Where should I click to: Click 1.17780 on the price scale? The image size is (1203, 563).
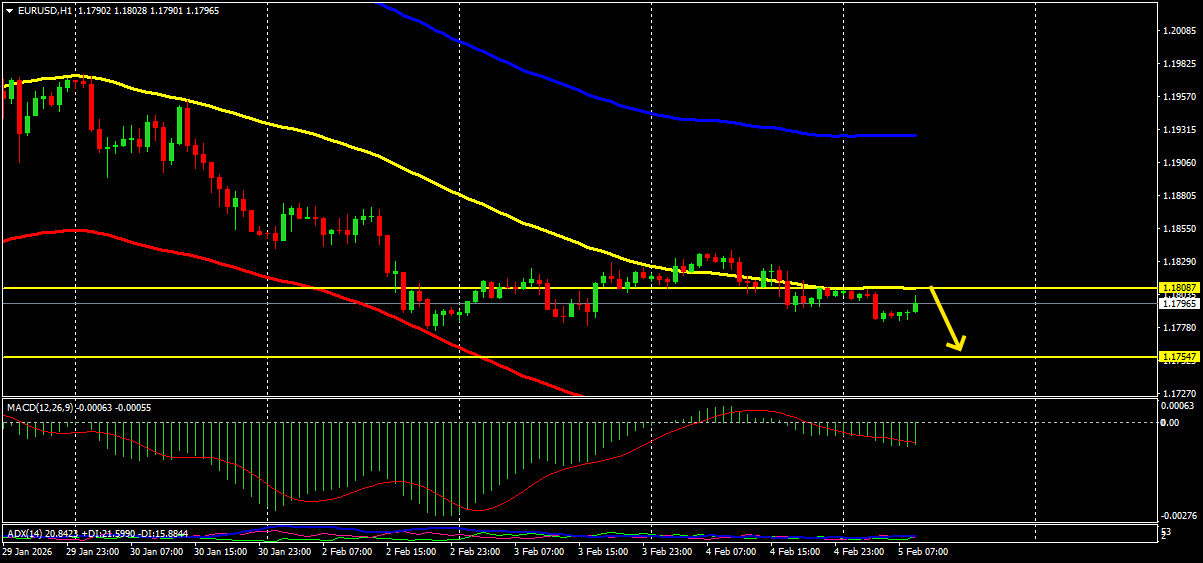[x=1179, y=328]
